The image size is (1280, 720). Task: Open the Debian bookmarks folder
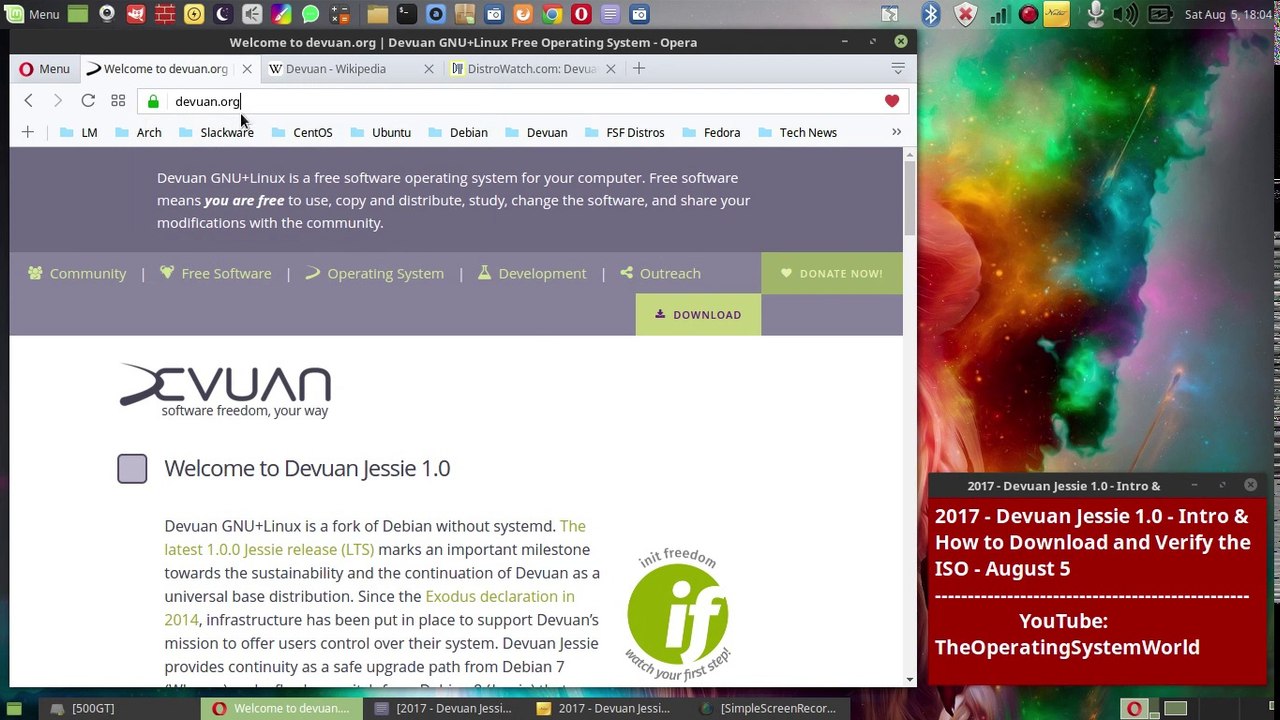458,132
